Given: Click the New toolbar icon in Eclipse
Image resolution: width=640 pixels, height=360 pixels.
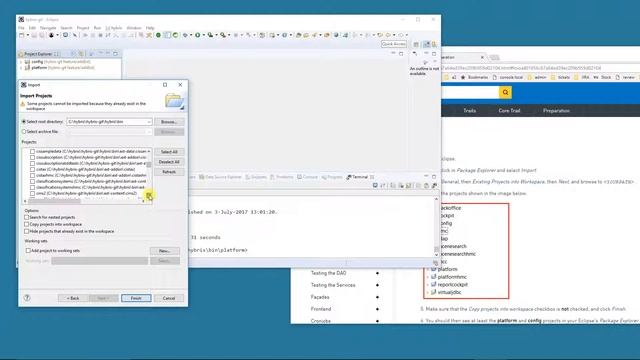Looking at the screenshot, I should coord(22,36).
